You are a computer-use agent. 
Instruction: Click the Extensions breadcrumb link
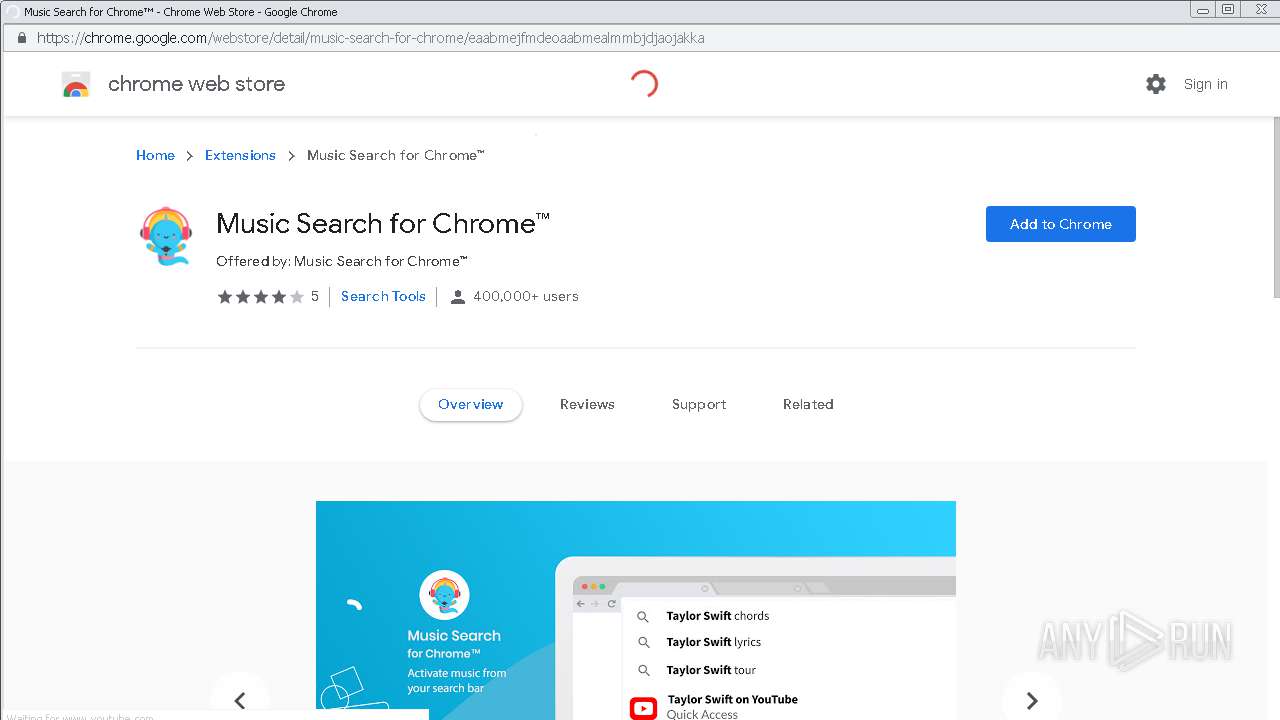click(240, 155)
